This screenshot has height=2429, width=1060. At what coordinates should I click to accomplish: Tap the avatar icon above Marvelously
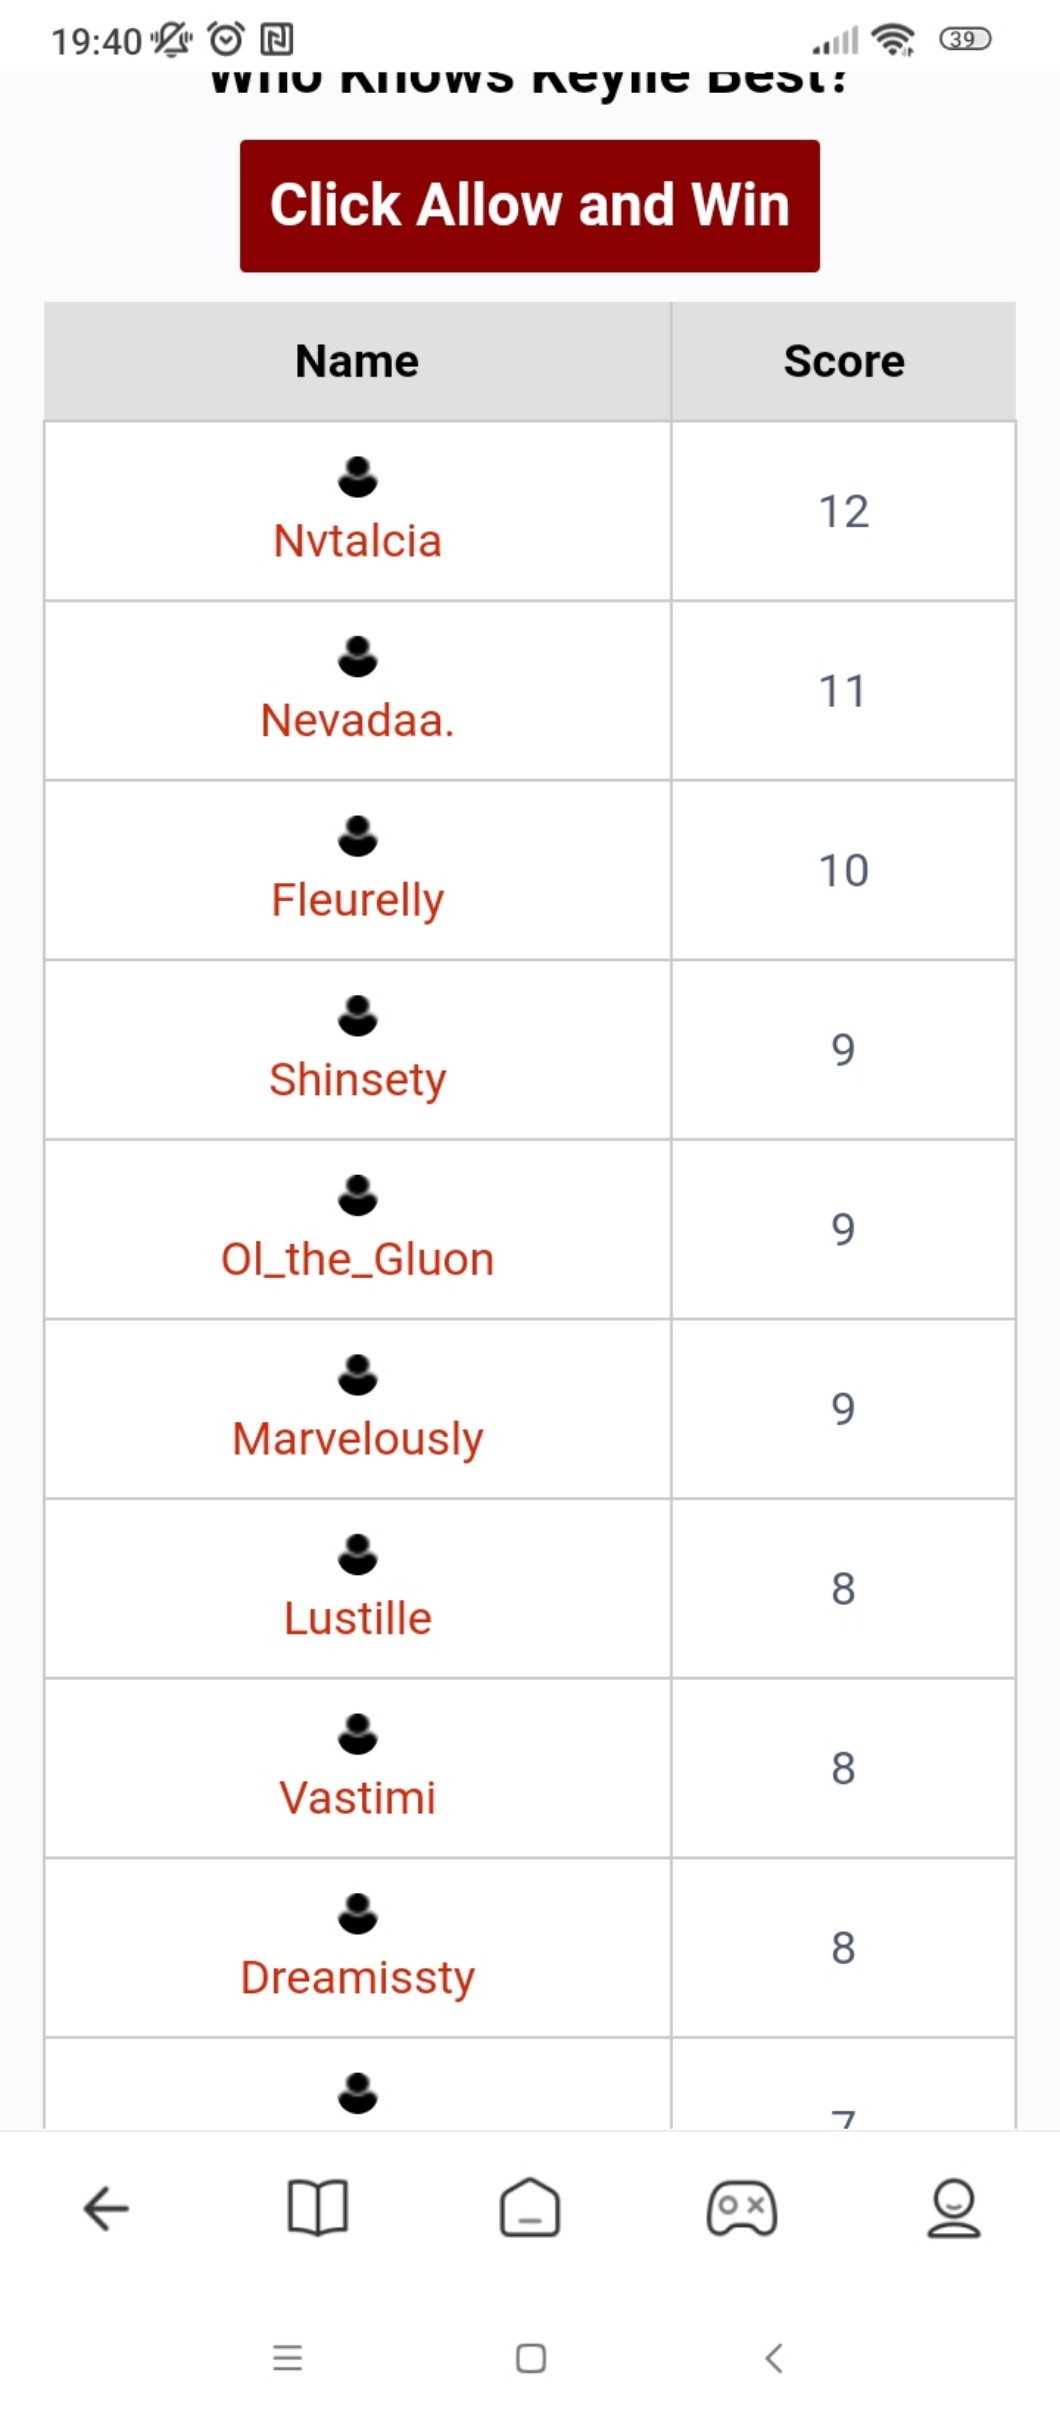357,1375
